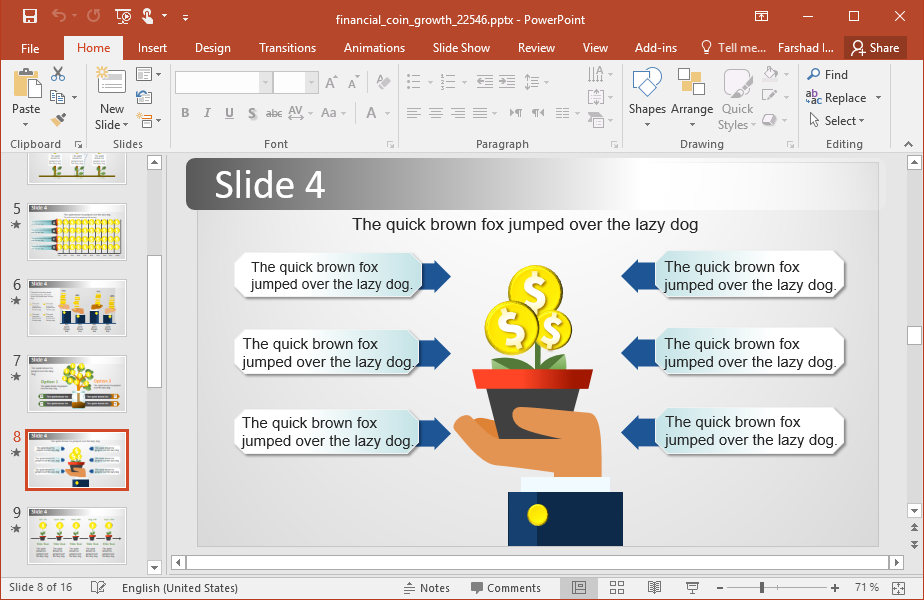The height and width of the screenshot is (600, 924).
Task: Open the Design tab
Action: click(x=212, y=48)
